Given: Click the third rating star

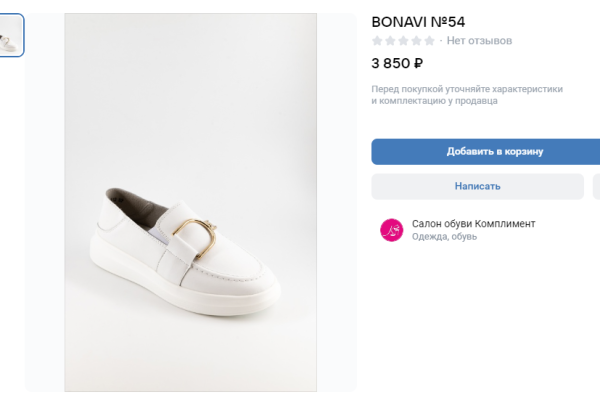Looking at the screenshot, I should click(x=404, y=41).
